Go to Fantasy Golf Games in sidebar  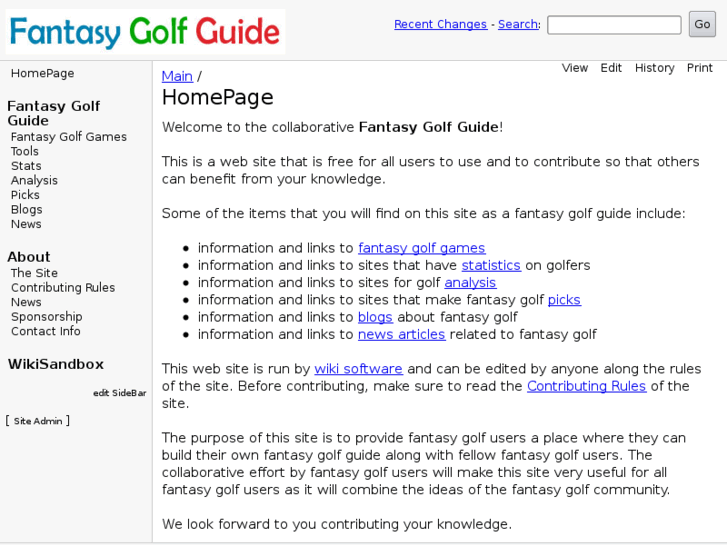(x=69, y=137)
